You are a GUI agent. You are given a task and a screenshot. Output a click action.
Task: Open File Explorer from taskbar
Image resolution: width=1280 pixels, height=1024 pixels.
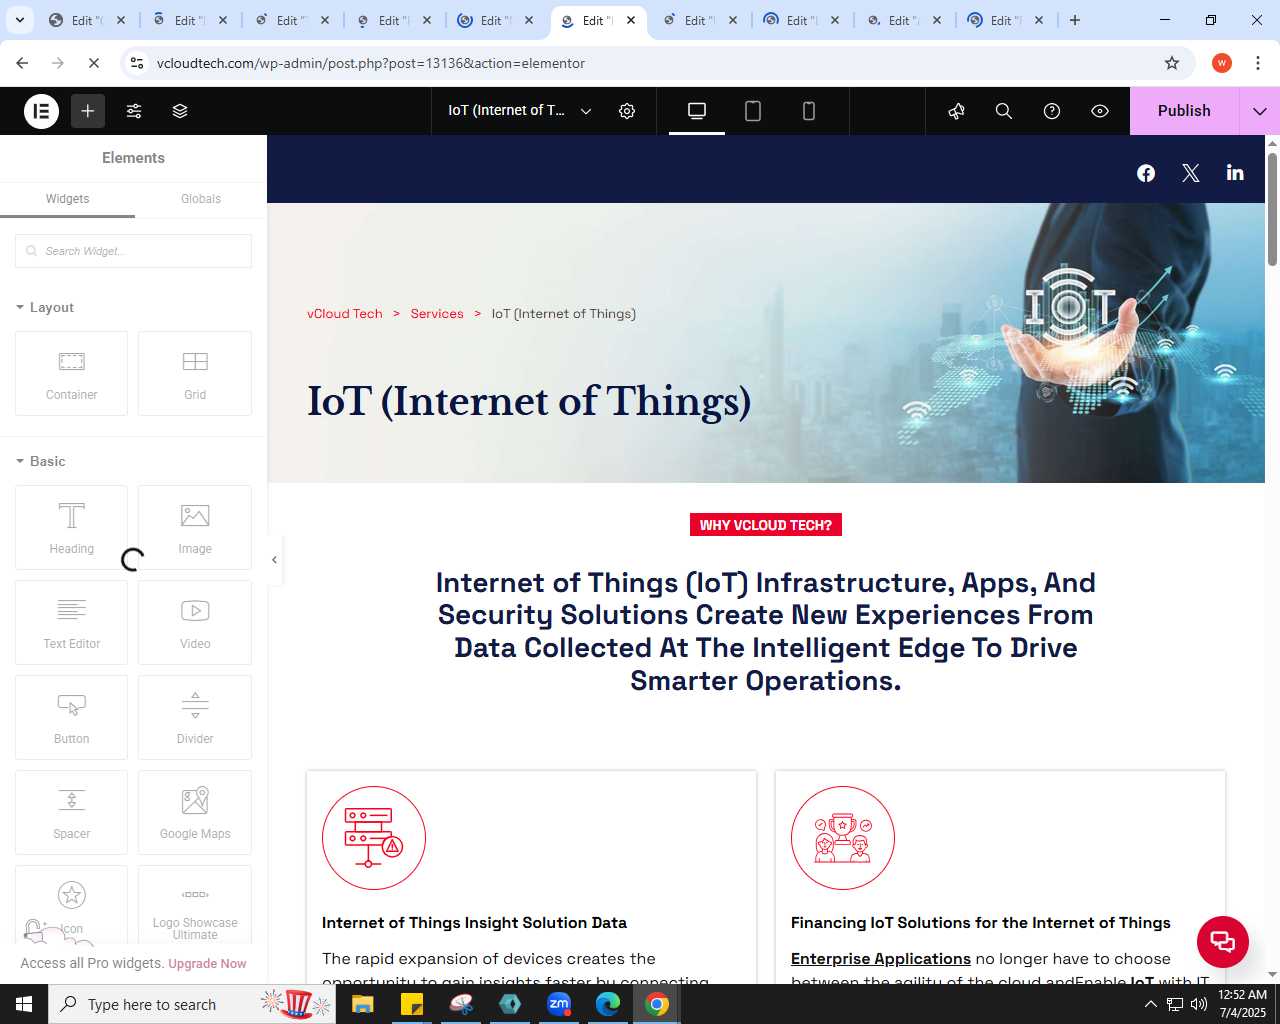tap(362, 1004)
